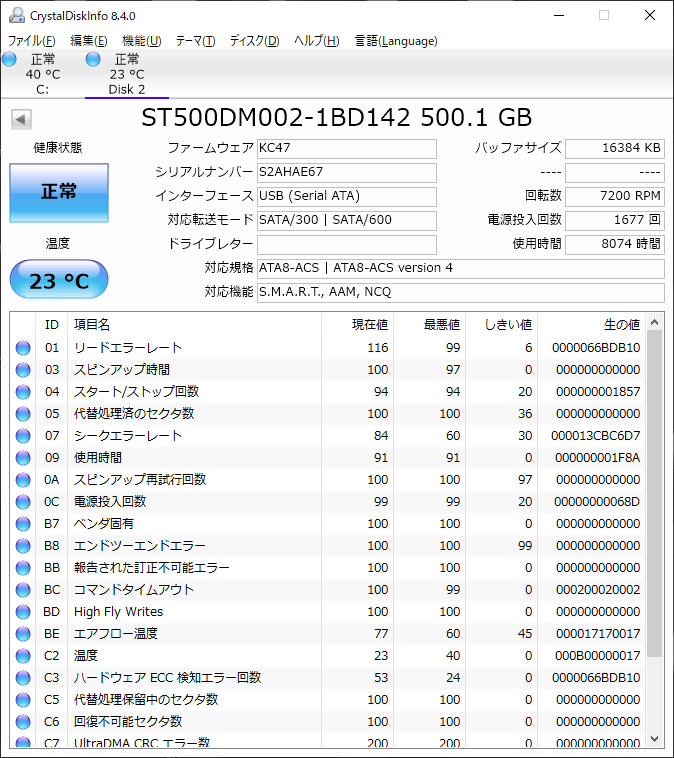Click raw value 0000066BDB10 in row 01
The height and width of the screenshot is (758, 674).
pyautogui.click(x=596, y=348)
